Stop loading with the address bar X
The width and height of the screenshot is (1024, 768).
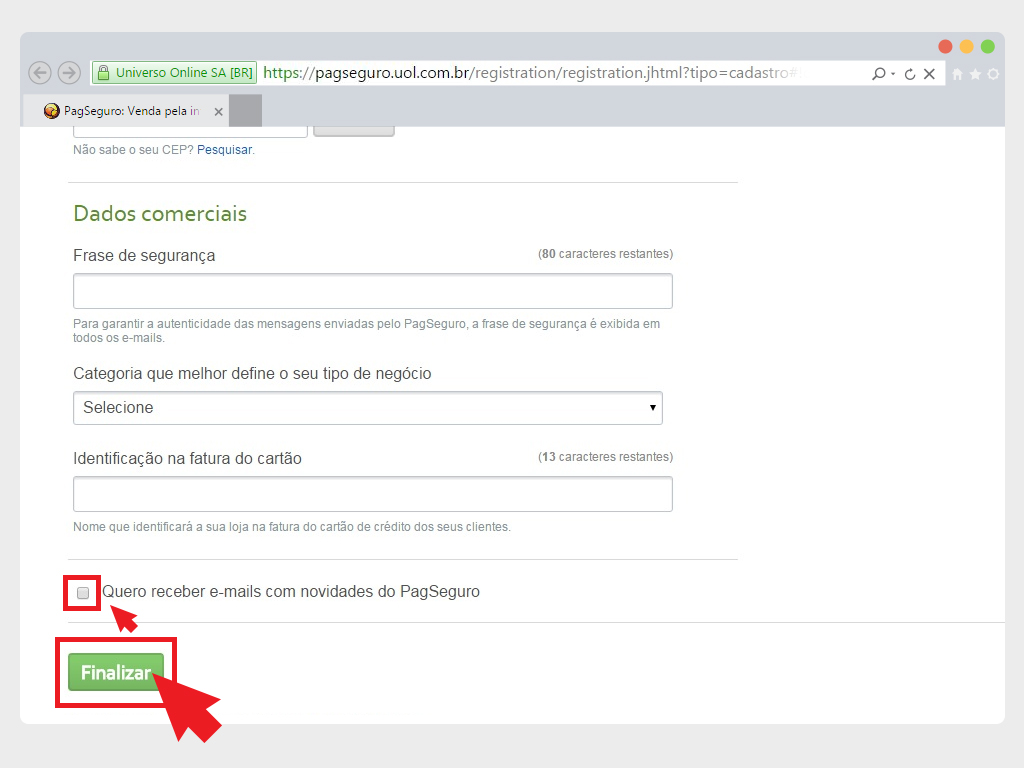click(929, 74)
